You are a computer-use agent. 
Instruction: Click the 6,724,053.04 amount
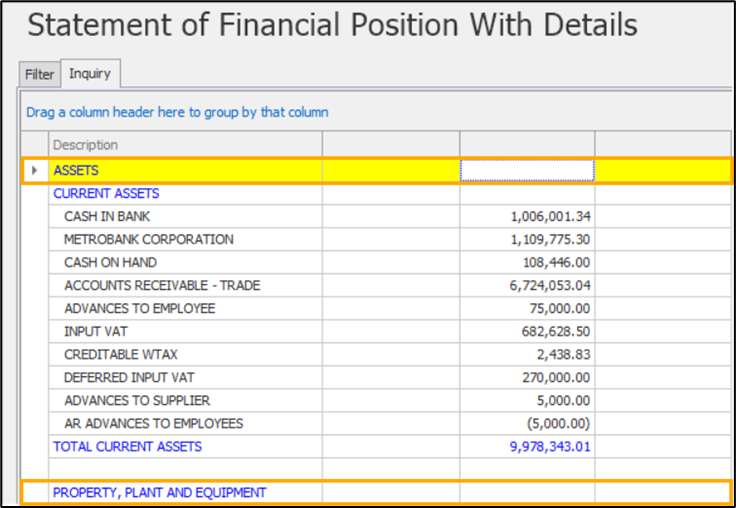[550, 285]
